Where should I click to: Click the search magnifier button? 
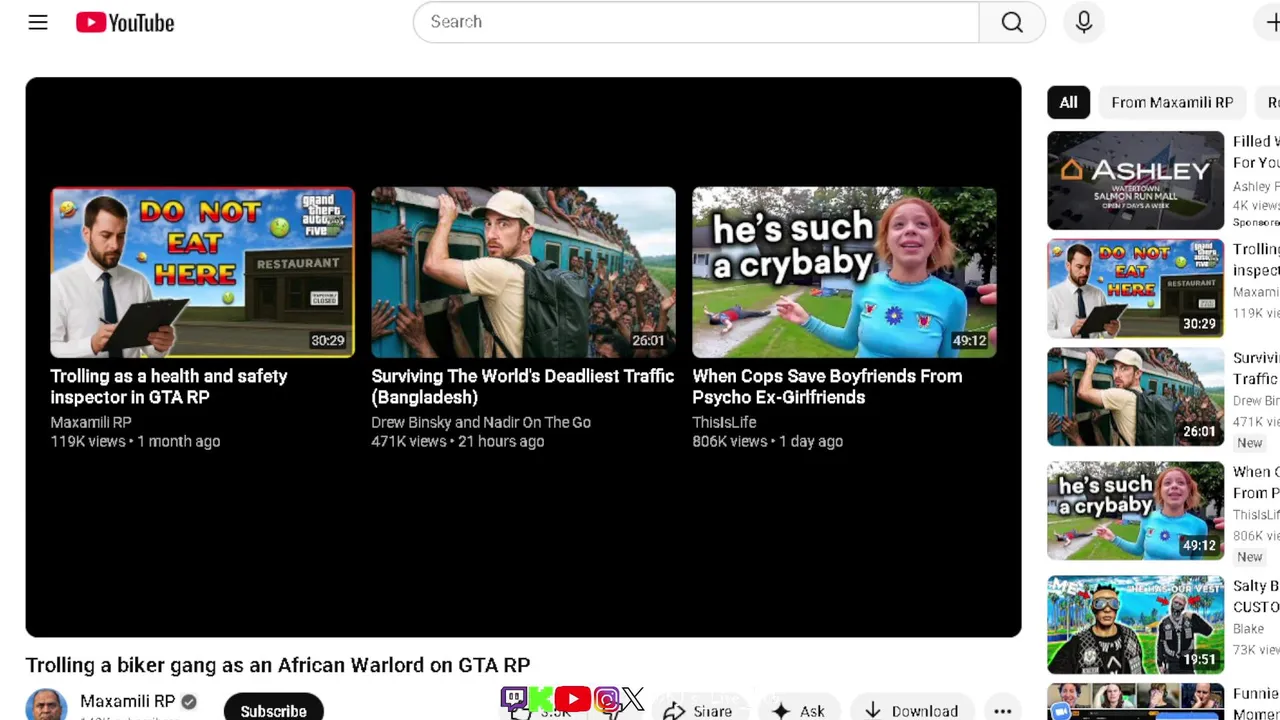[x=1012, y=22]
